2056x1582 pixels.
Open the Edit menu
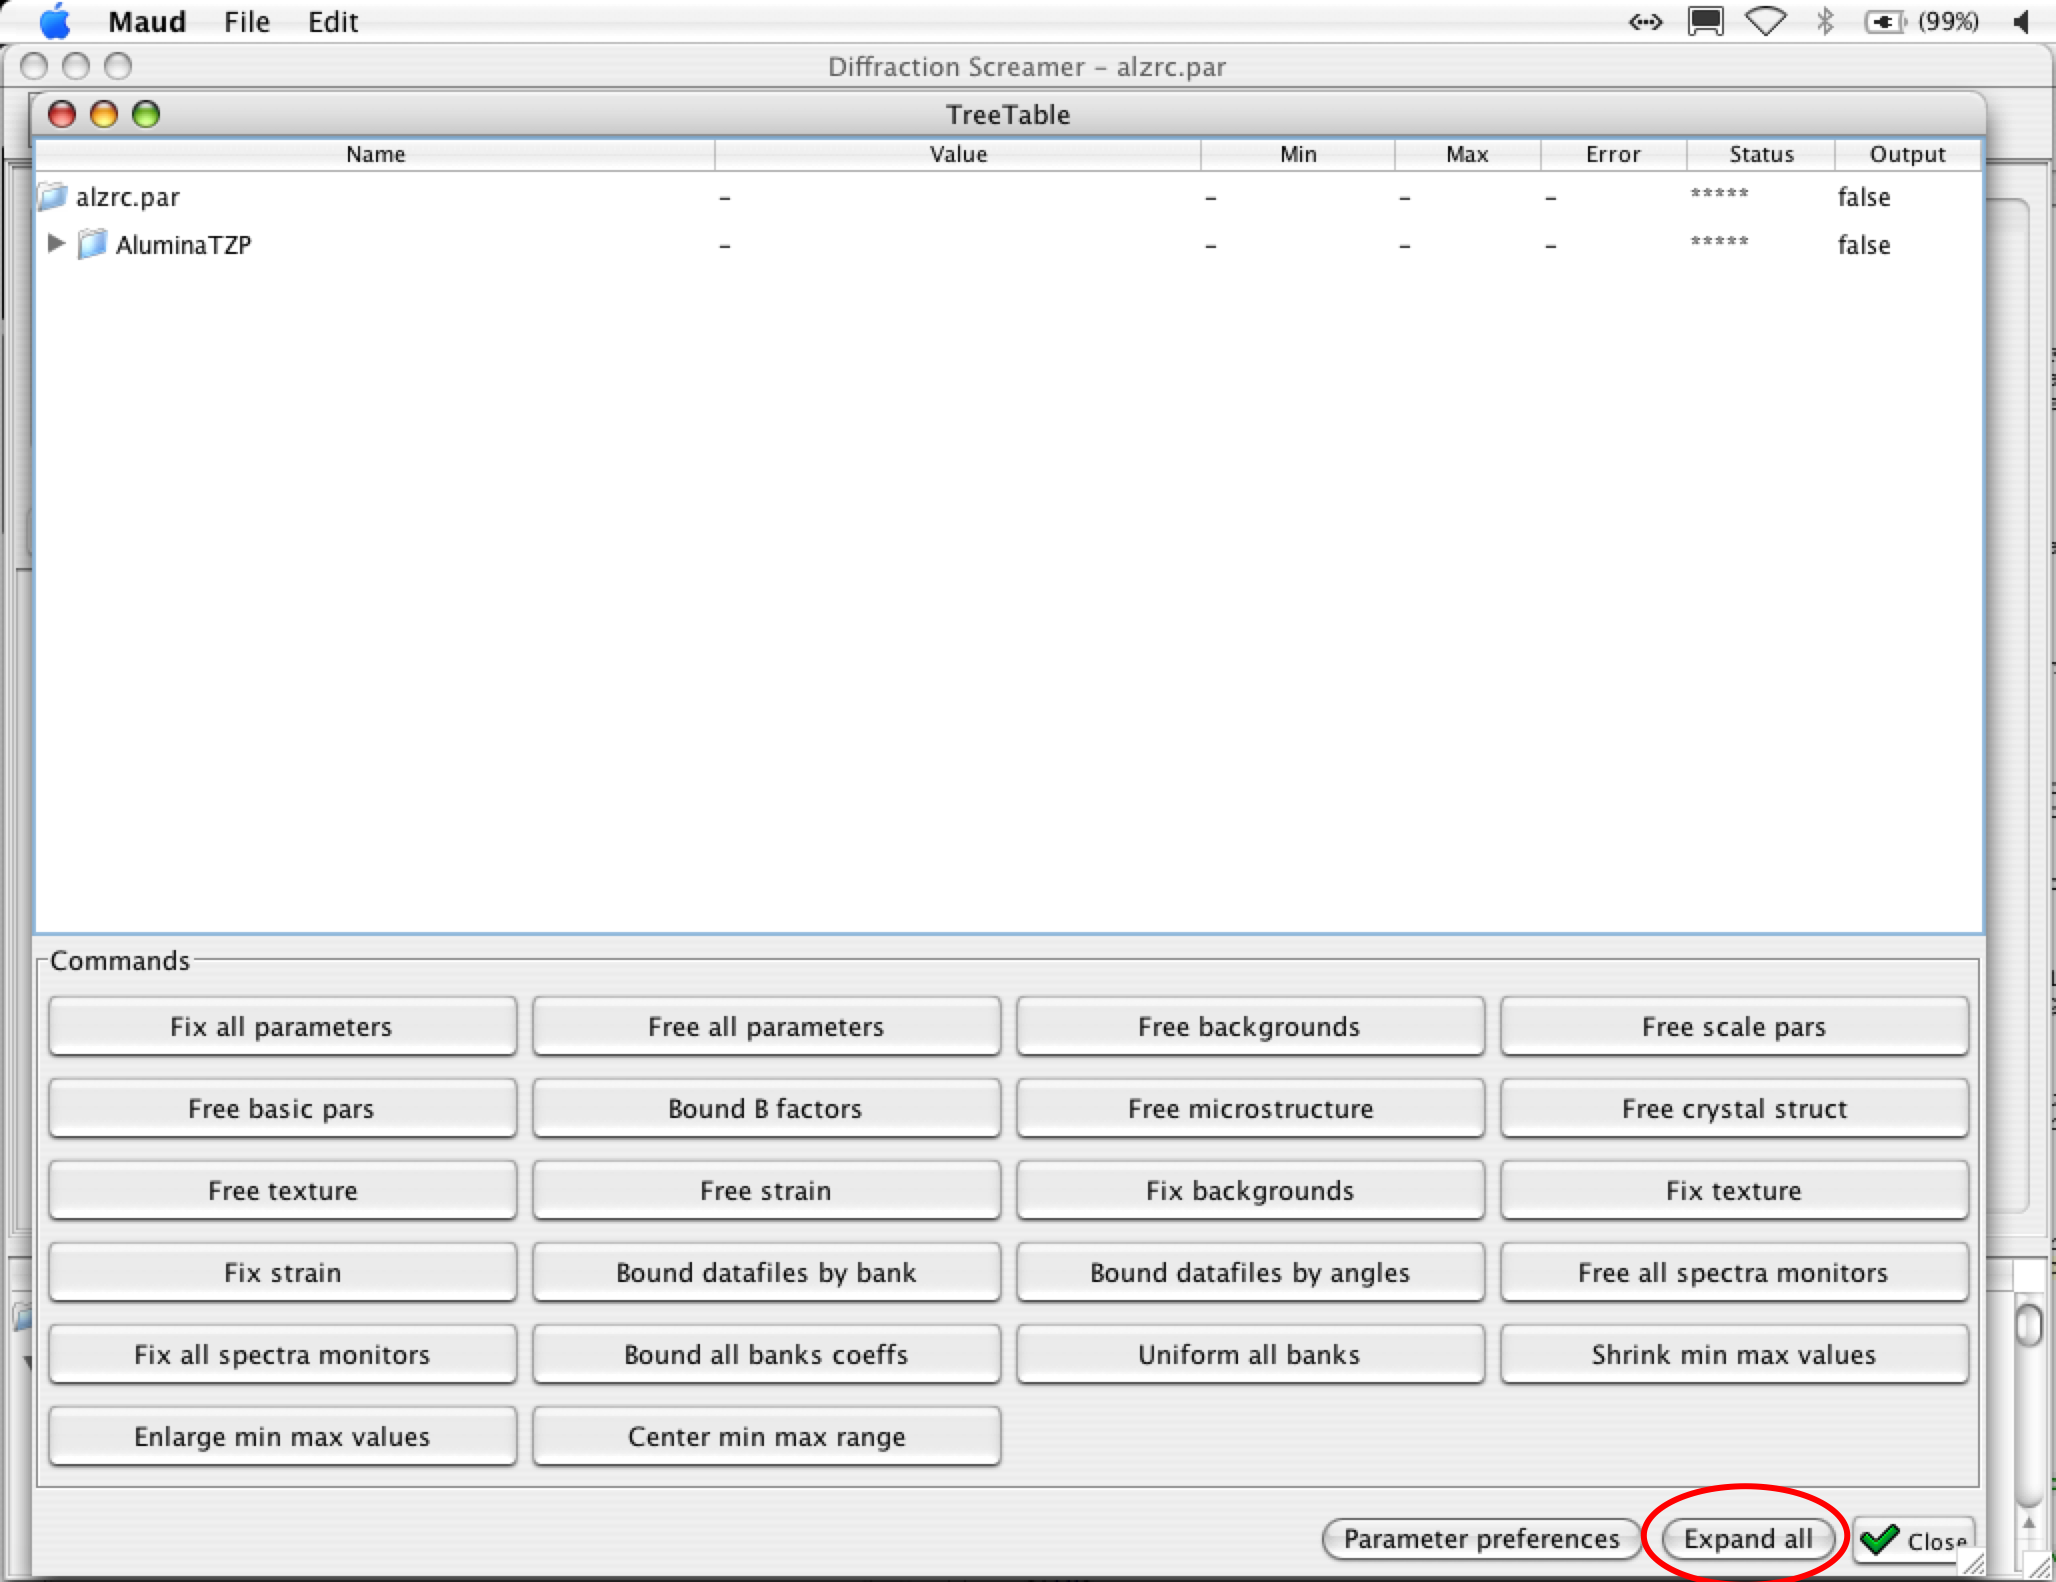[x=332, y=21]
